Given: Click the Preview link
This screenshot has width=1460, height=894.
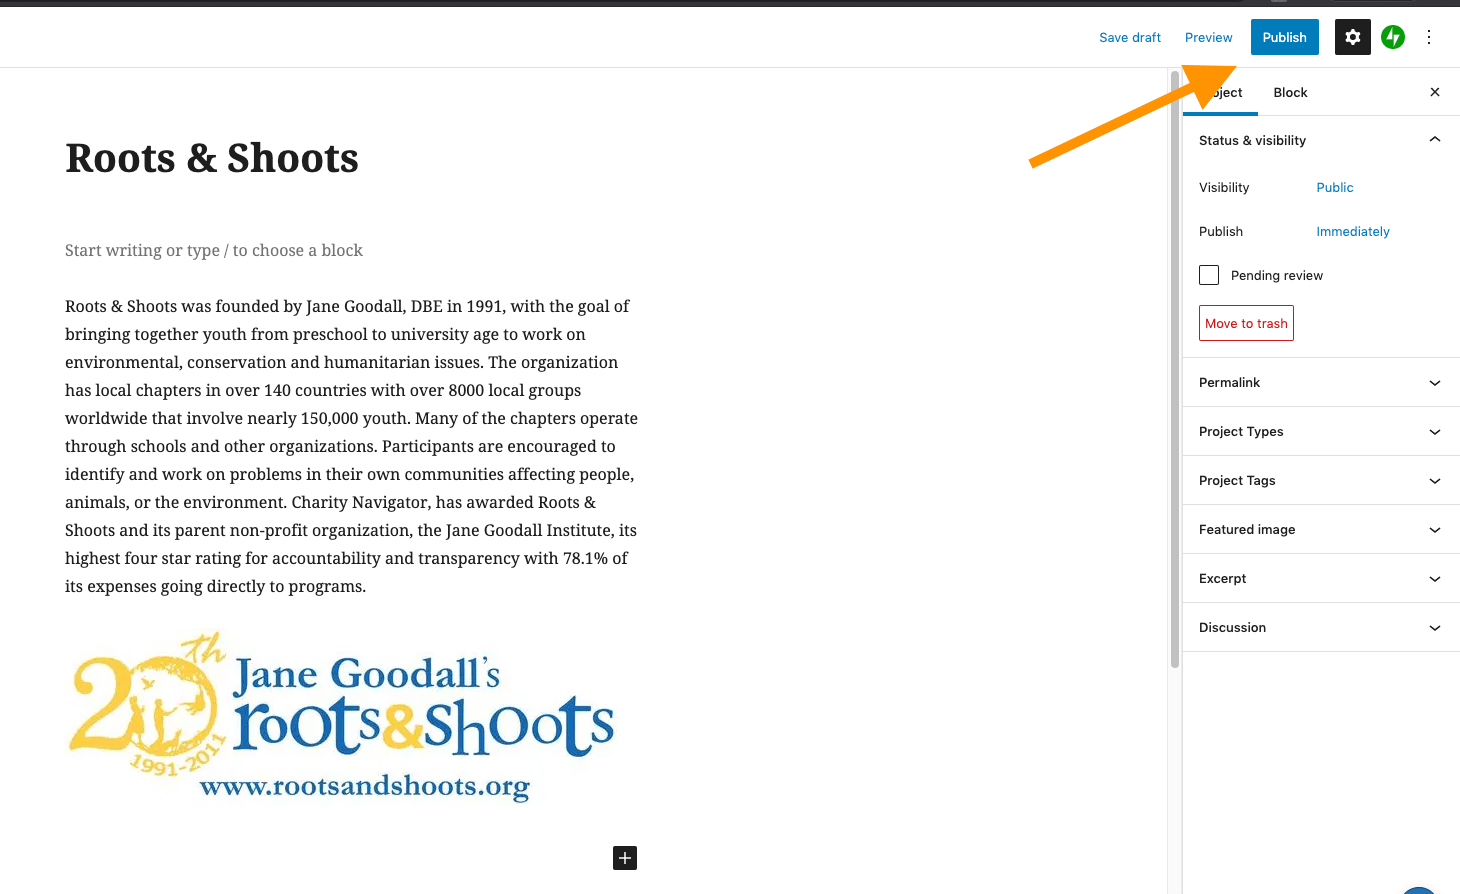Looking at the screenshot, I should pyautogui.click(x=1208, y=37).
